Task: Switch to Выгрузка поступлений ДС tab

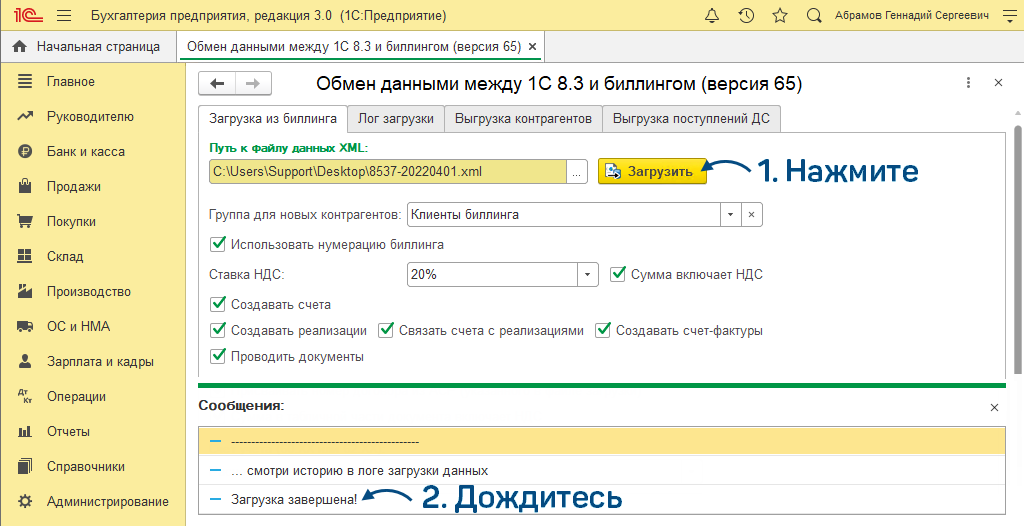Action: [691, 119]
